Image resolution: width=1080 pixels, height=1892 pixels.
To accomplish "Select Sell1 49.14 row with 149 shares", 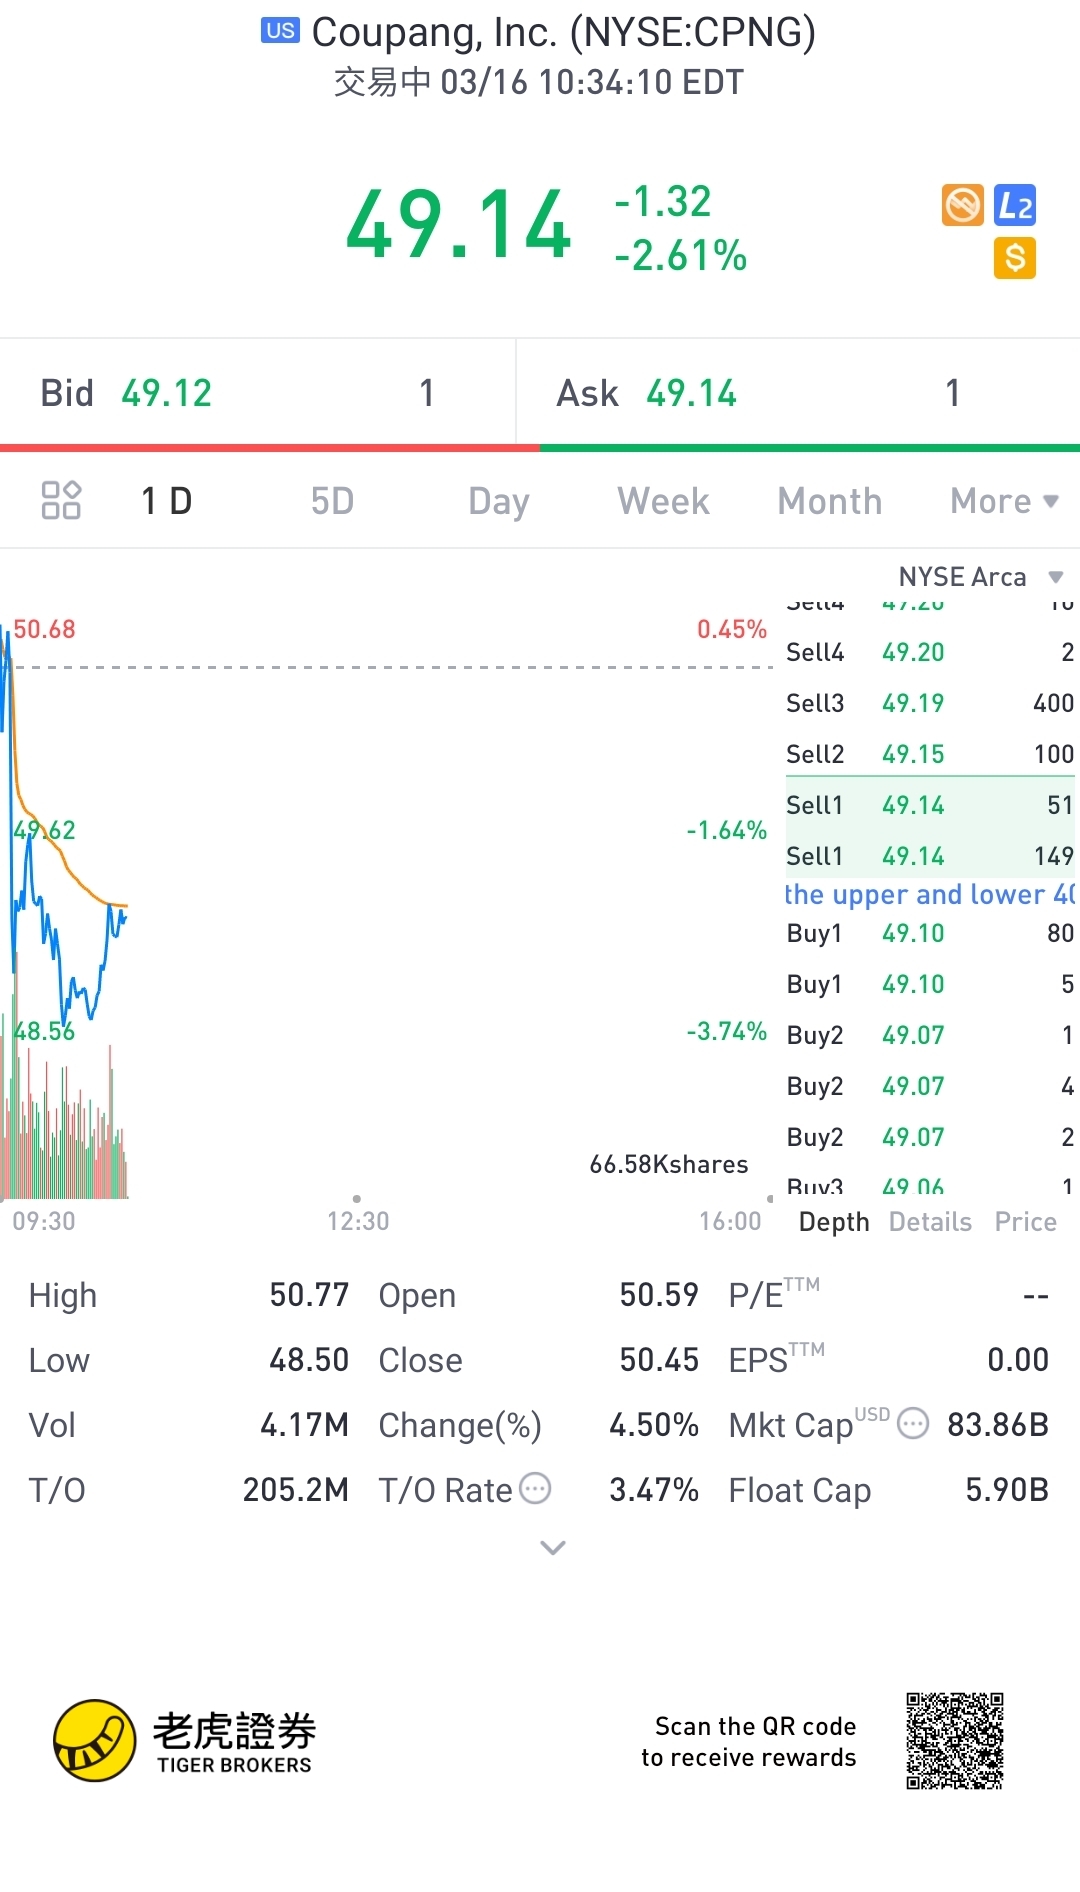I will tap(930, 856).
